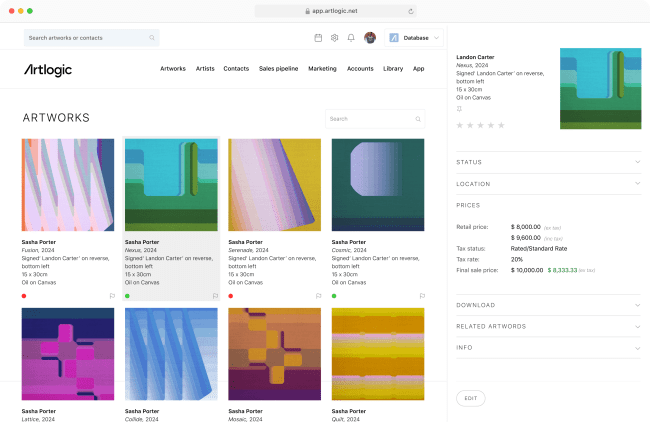Click the app.artlogic.net address bar
650x422 pixels.
point(335,11)
